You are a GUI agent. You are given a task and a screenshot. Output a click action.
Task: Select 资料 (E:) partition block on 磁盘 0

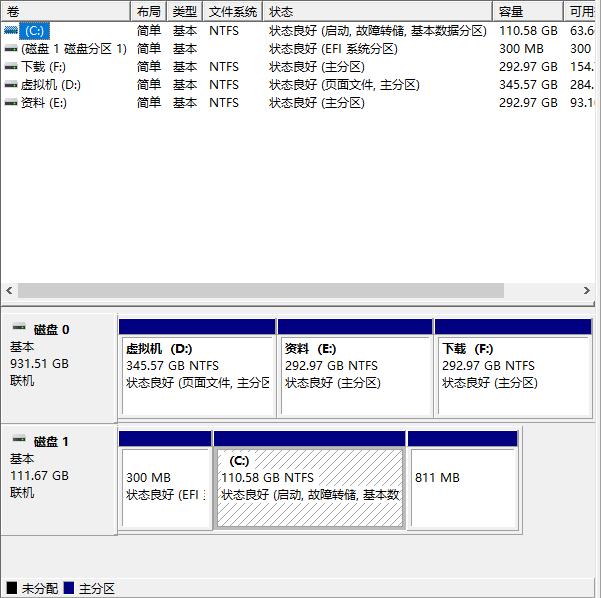(355, 368)
